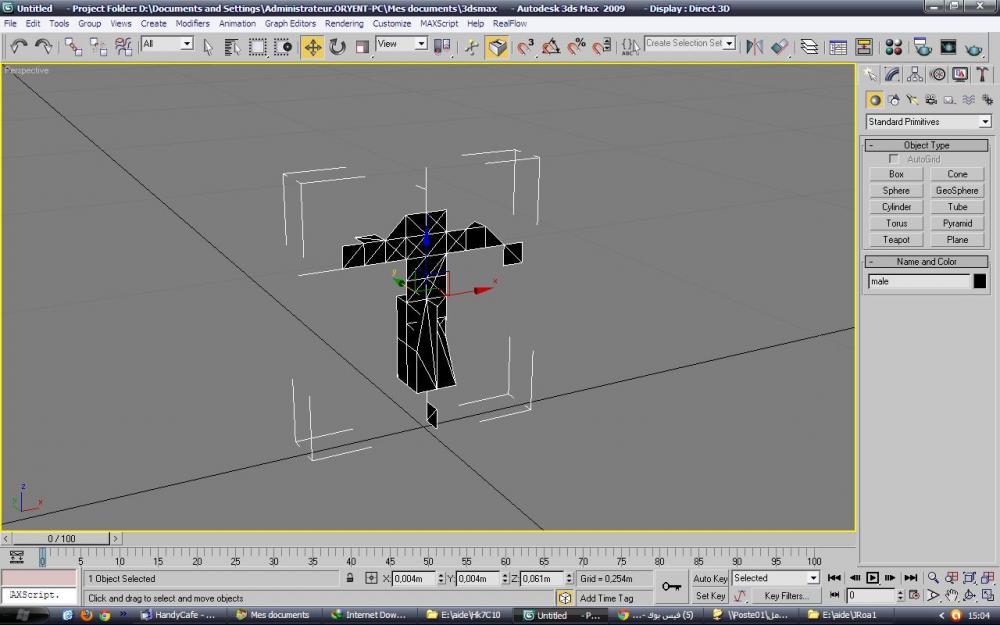Toggle Auto Key animation mode
This screenshot has width=1000, height=625.
click(x=710, y=578)
